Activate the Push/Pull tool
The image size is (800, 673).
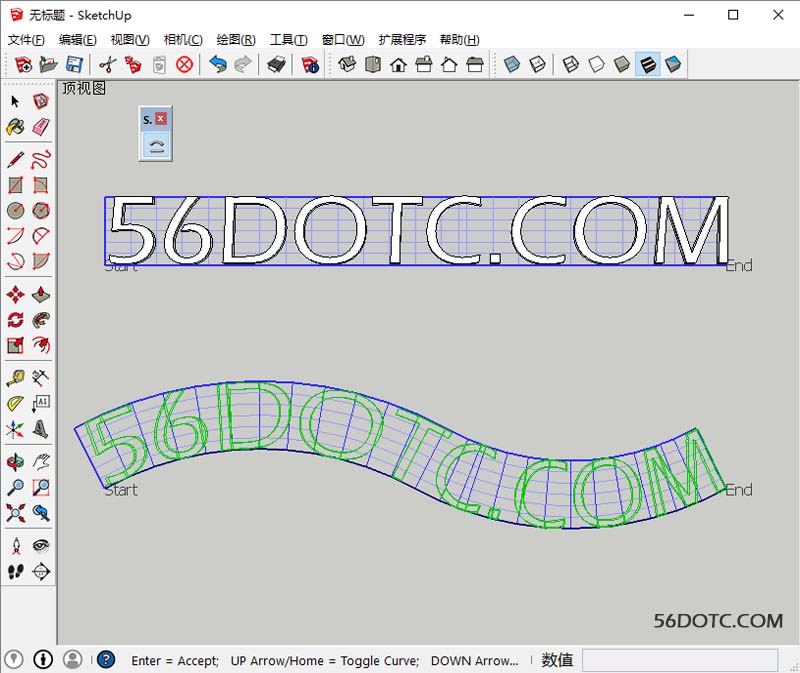[41, 294]
